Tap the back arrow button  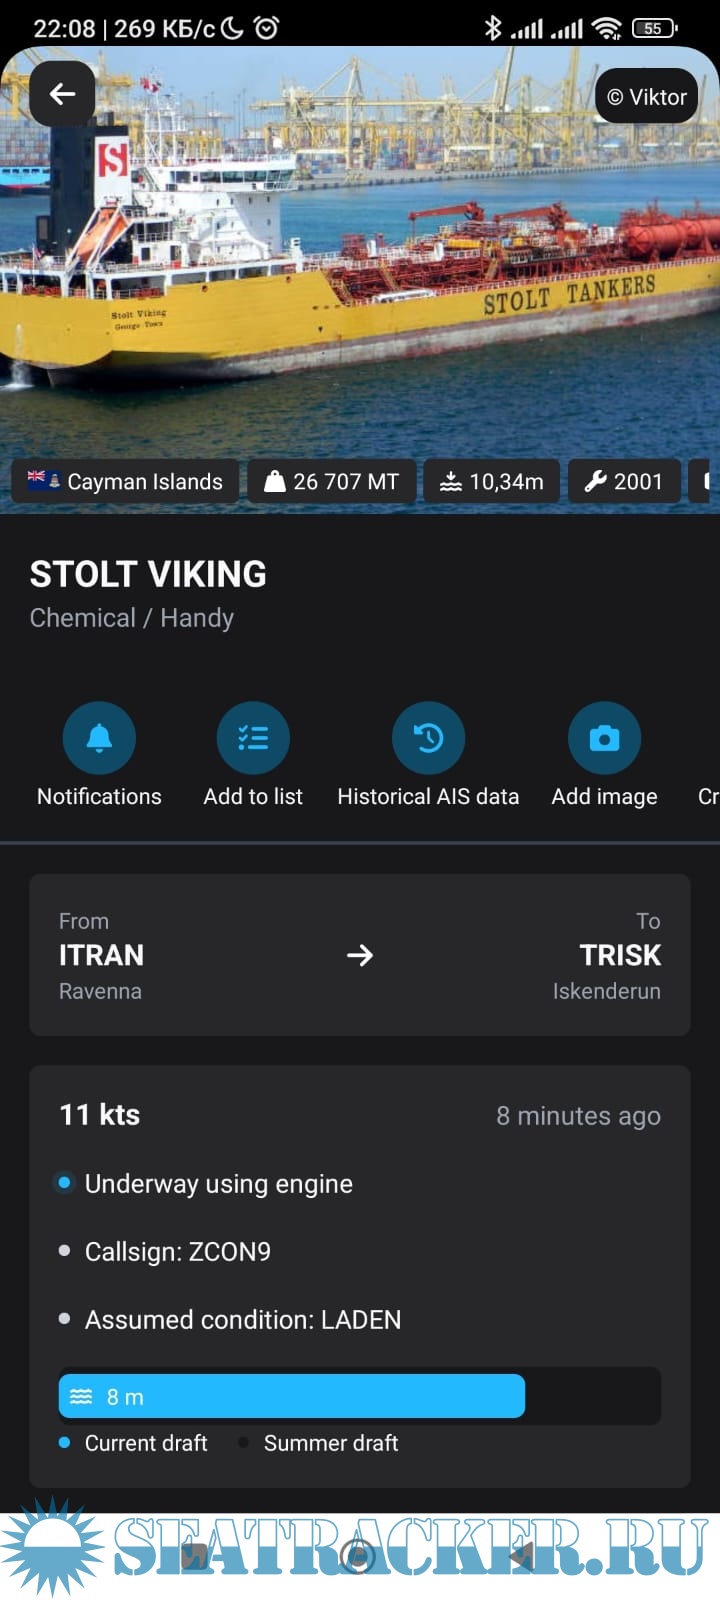pyautogui.click(x=62, y=94)
